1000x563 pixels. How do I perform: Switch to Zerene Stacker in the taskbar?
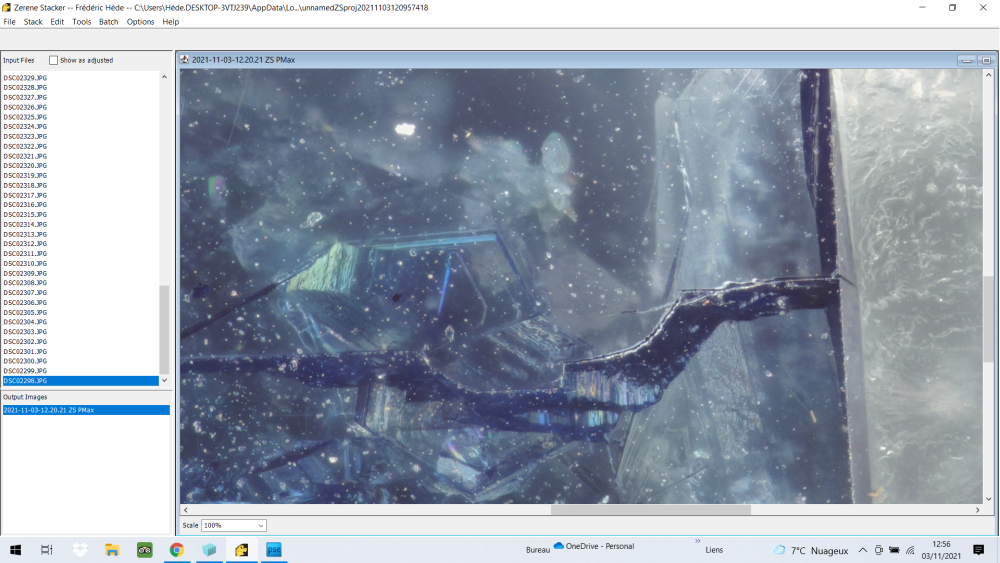coord(241,550)
